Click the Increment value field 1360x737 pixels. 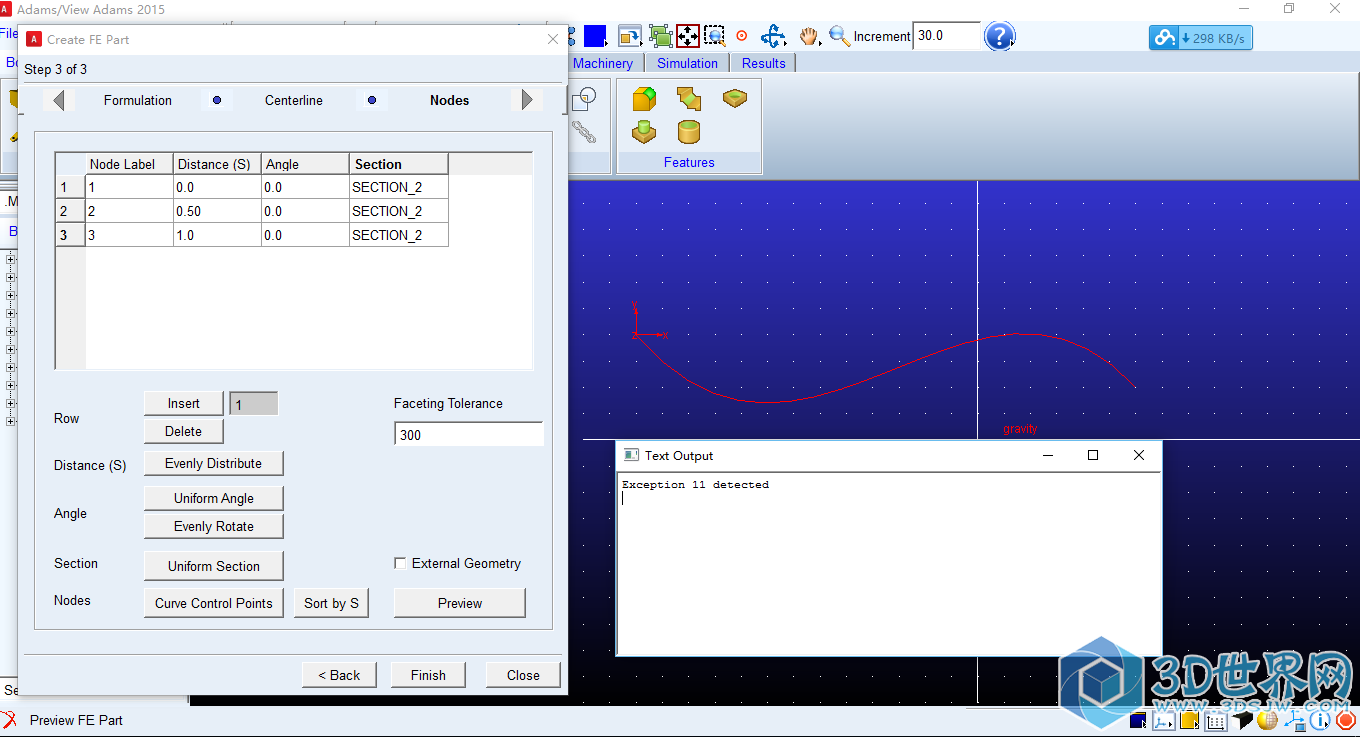point(946,36)
